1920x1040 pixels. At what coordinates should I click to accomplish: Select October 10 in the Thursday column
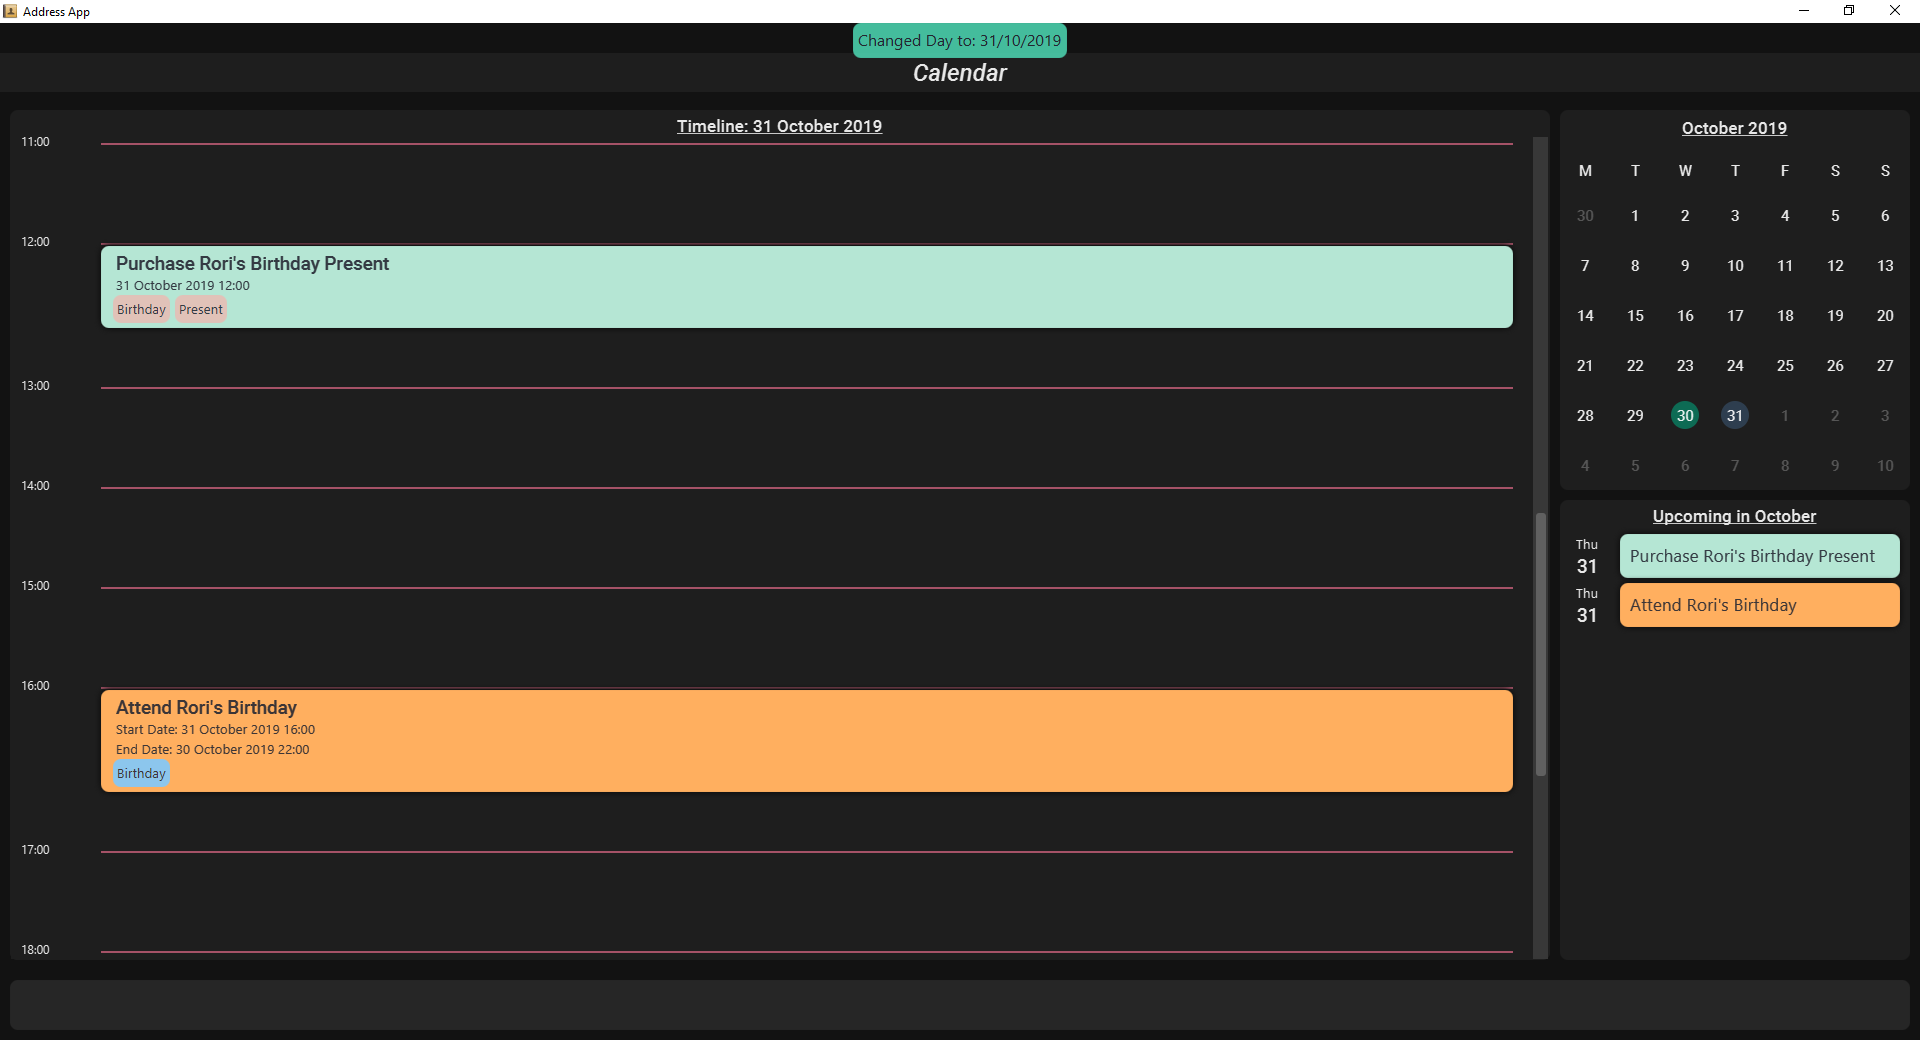(x=1735, y=266)
